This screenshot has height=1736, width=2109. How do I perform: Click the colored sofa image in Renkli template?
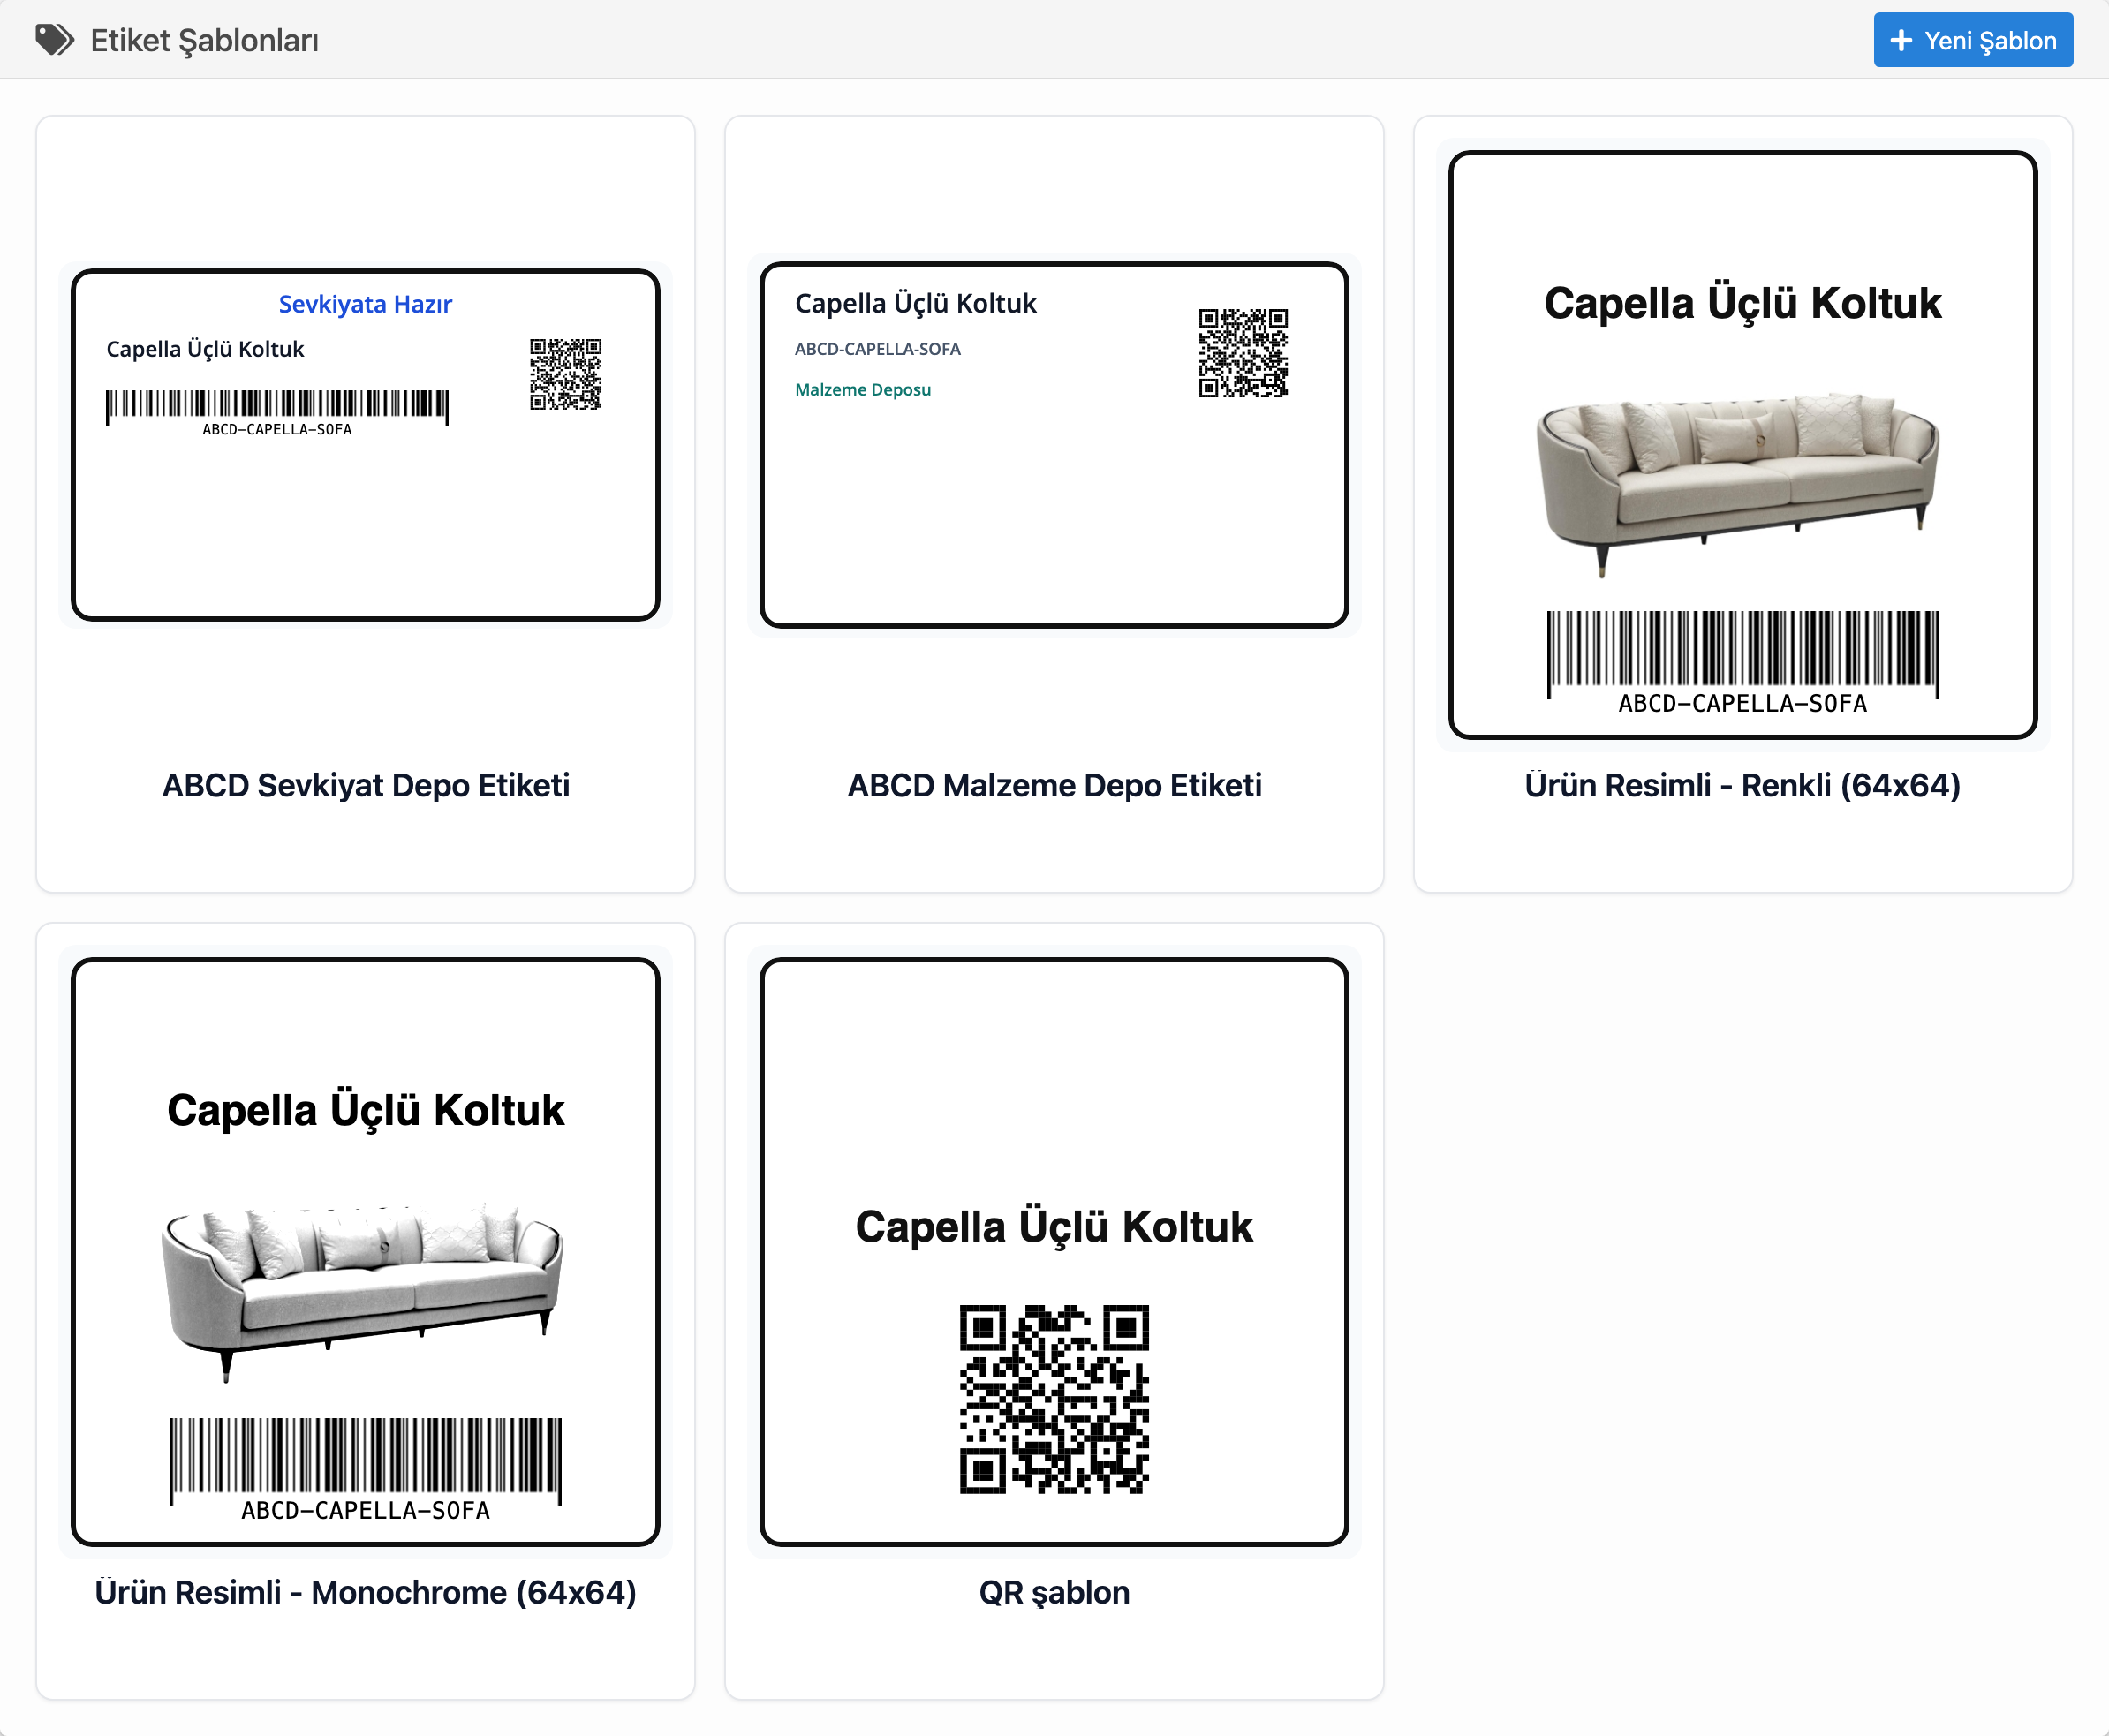pos(1738,485)
